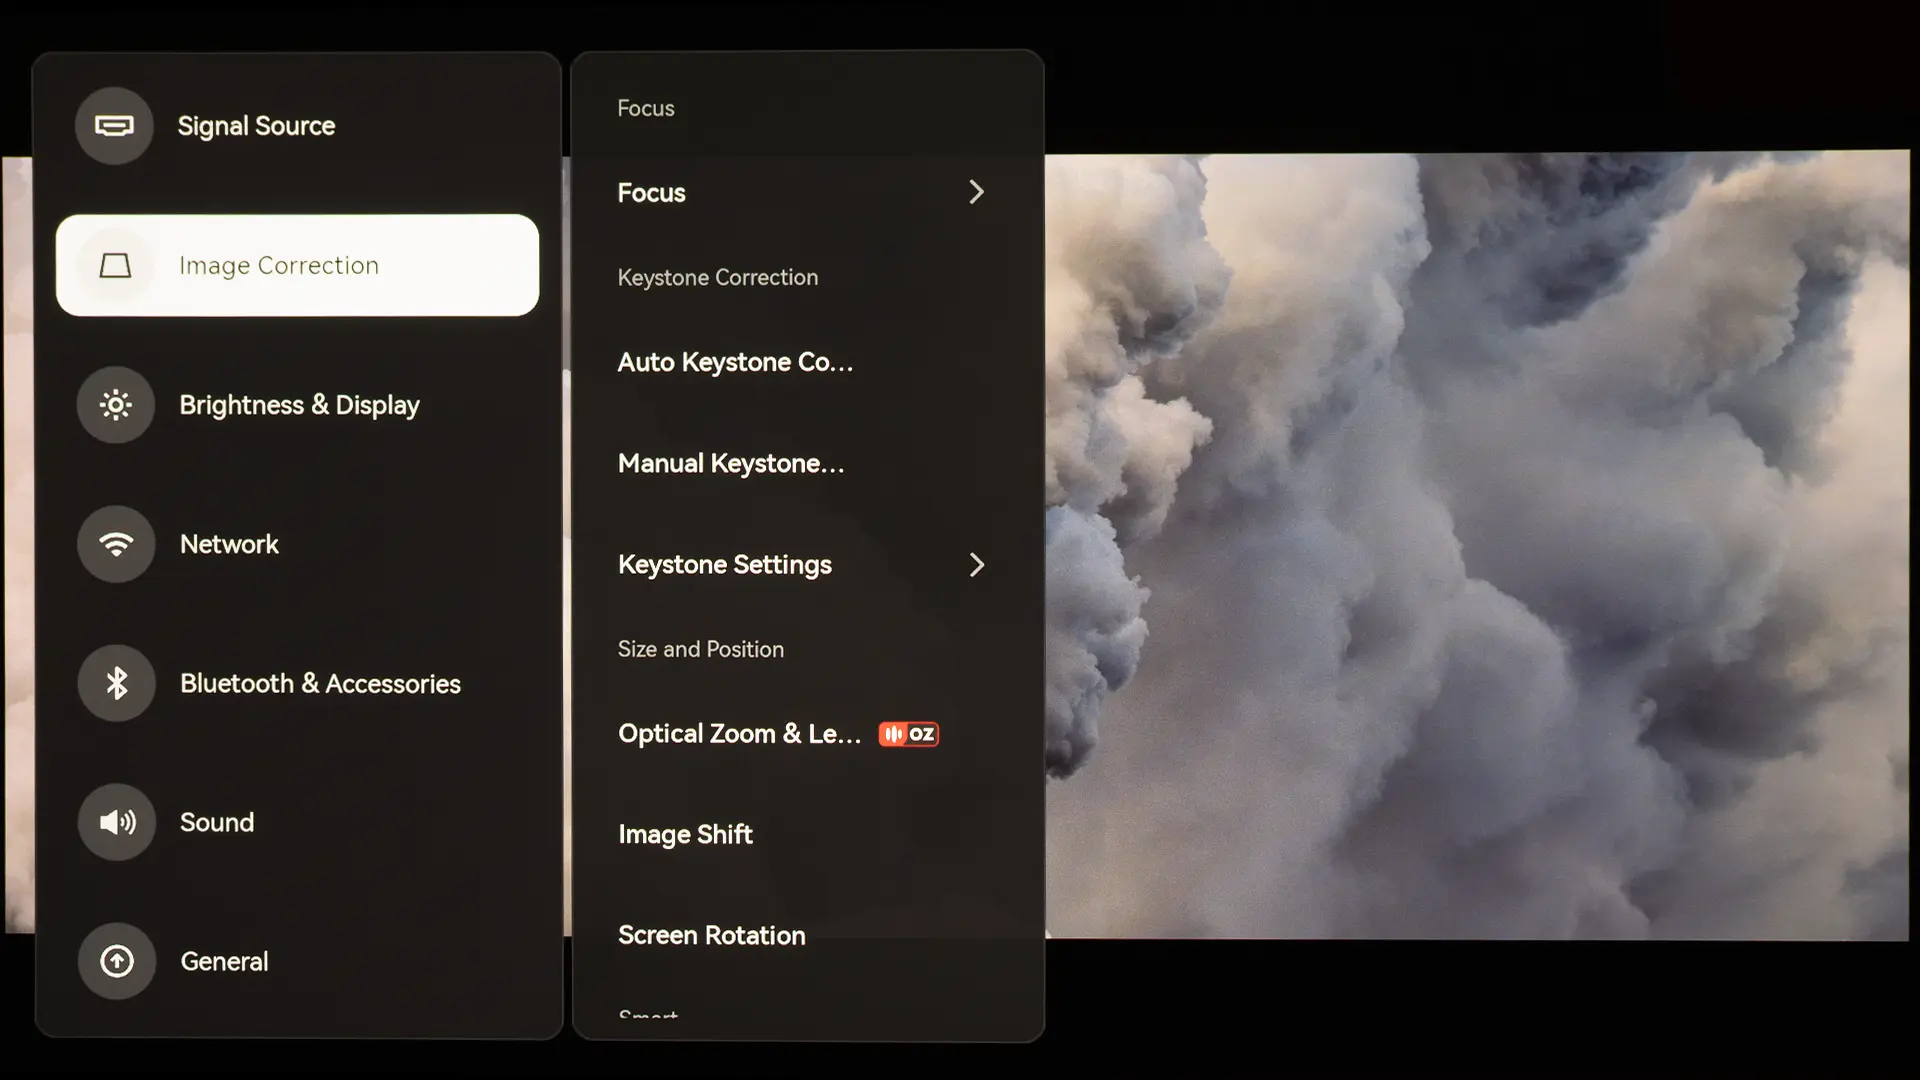The width and height of the screenshot is (1920, 1080).
Task: Click the projected clouds preview image
Action: pos(1477,545)
